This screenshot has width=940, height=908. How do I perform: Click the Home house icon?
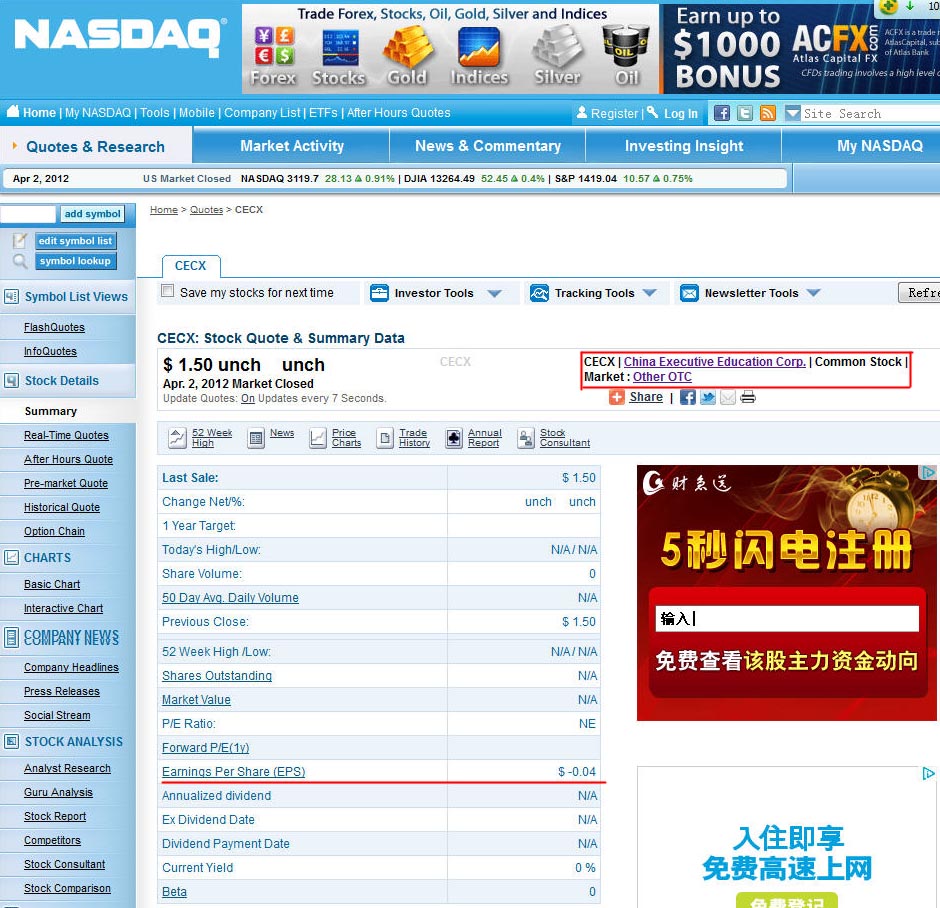point(13,111)
